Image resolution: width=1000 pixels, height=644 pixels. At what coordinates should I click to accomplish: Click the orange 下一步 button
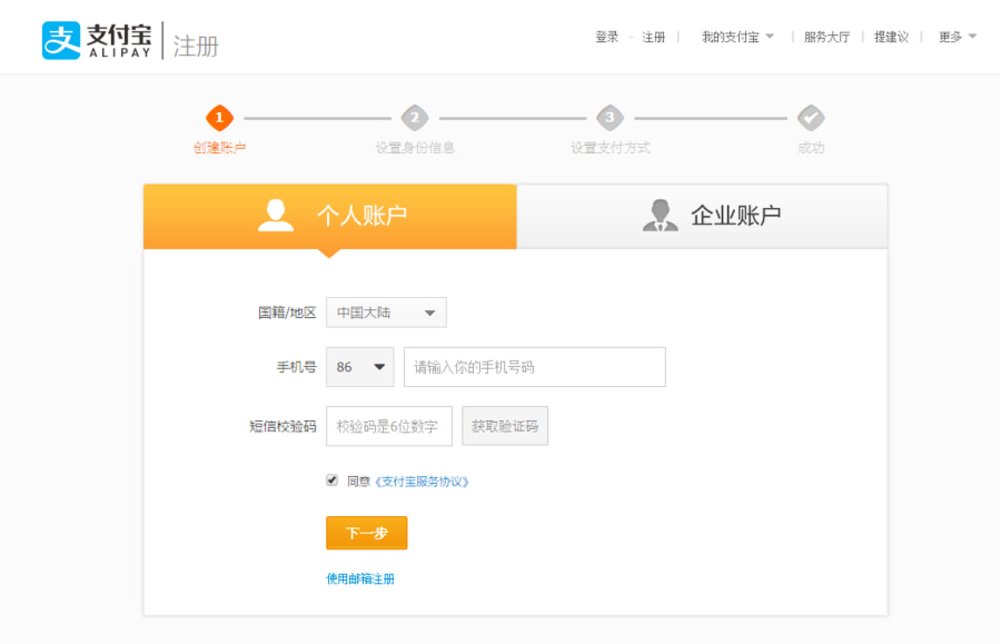366,533
